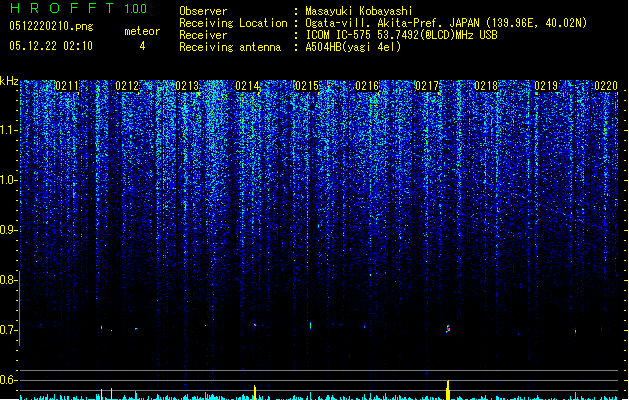Click the 0.8 kHz axis label
The image size is (629, 400).
[9, 280]
